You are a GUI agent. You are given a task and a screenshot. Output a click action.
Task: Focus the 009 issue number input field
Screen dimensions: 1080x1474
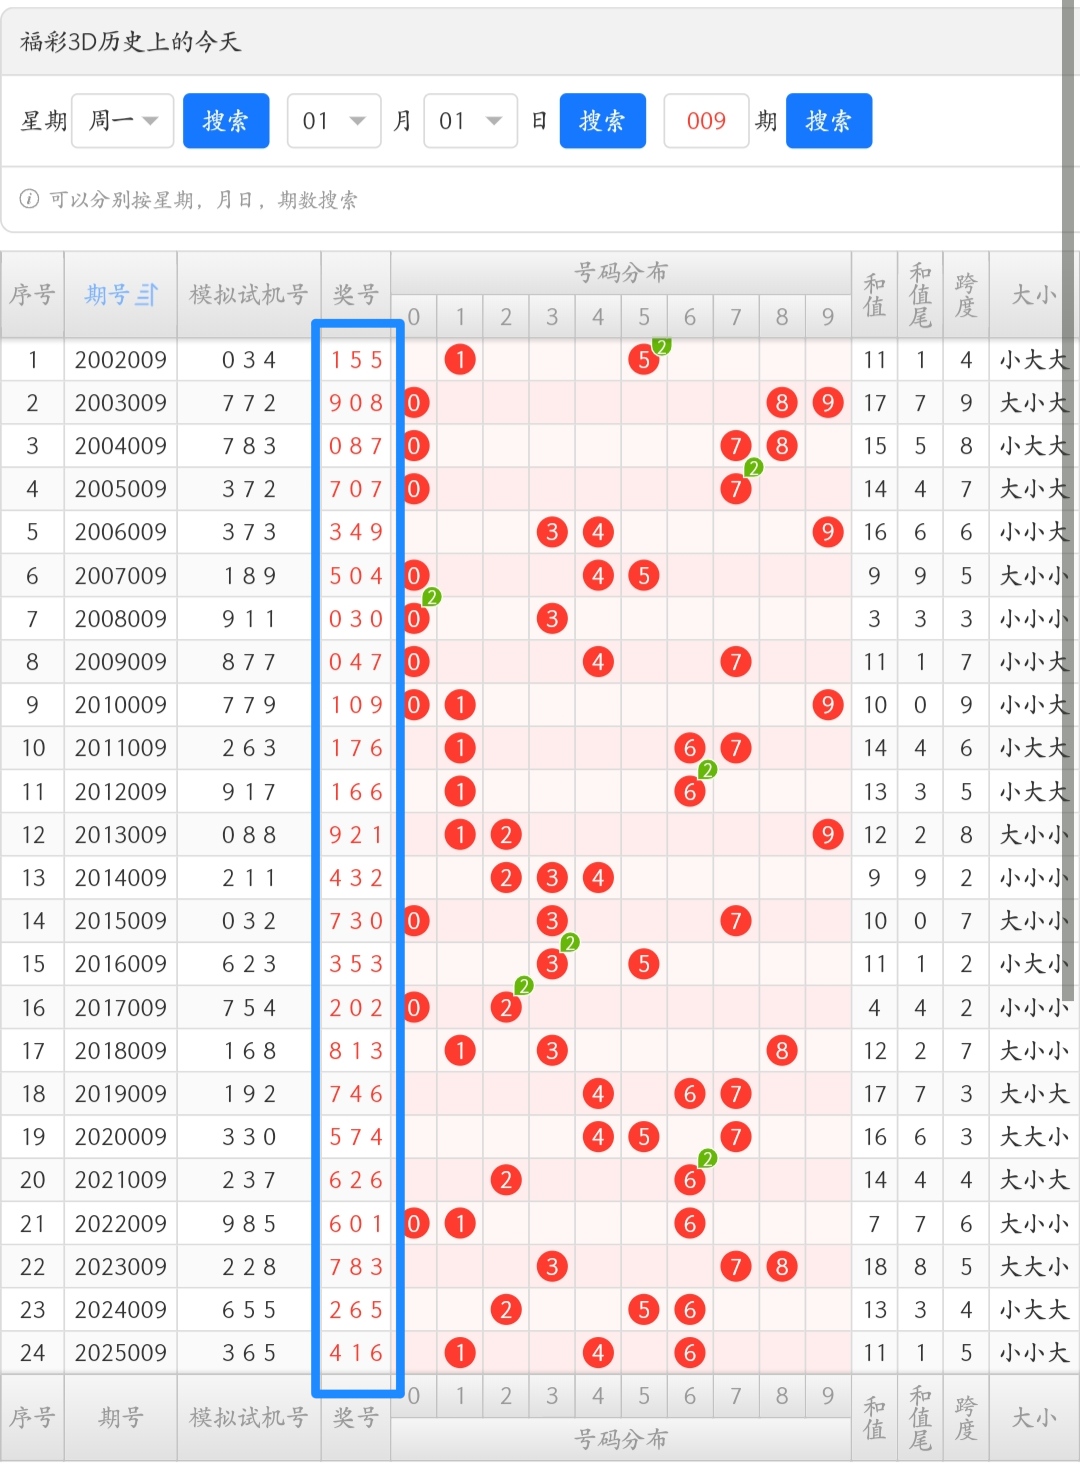click(706, 121)
